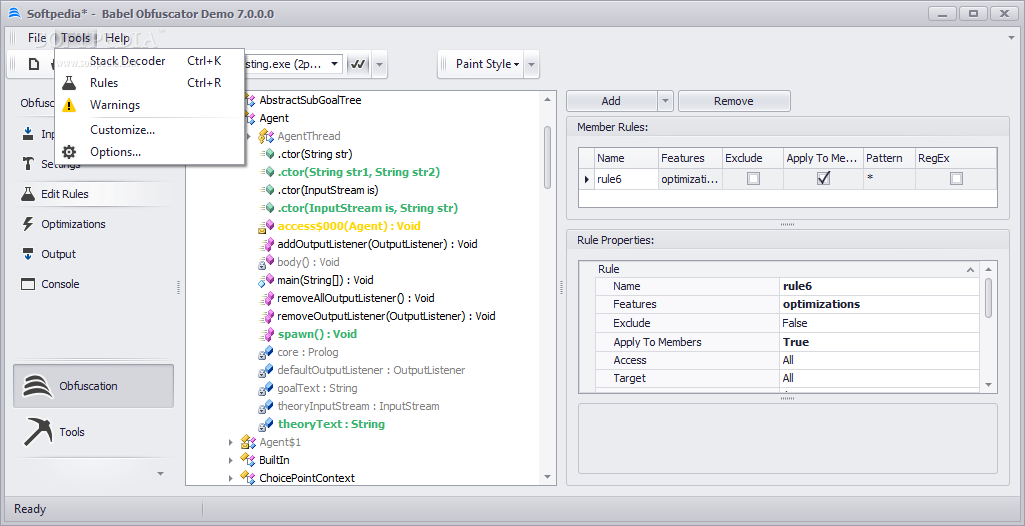Click the double-checkmark toolbar icon
This screenshot has height=526, width=1025.
[x=358, y=64]
